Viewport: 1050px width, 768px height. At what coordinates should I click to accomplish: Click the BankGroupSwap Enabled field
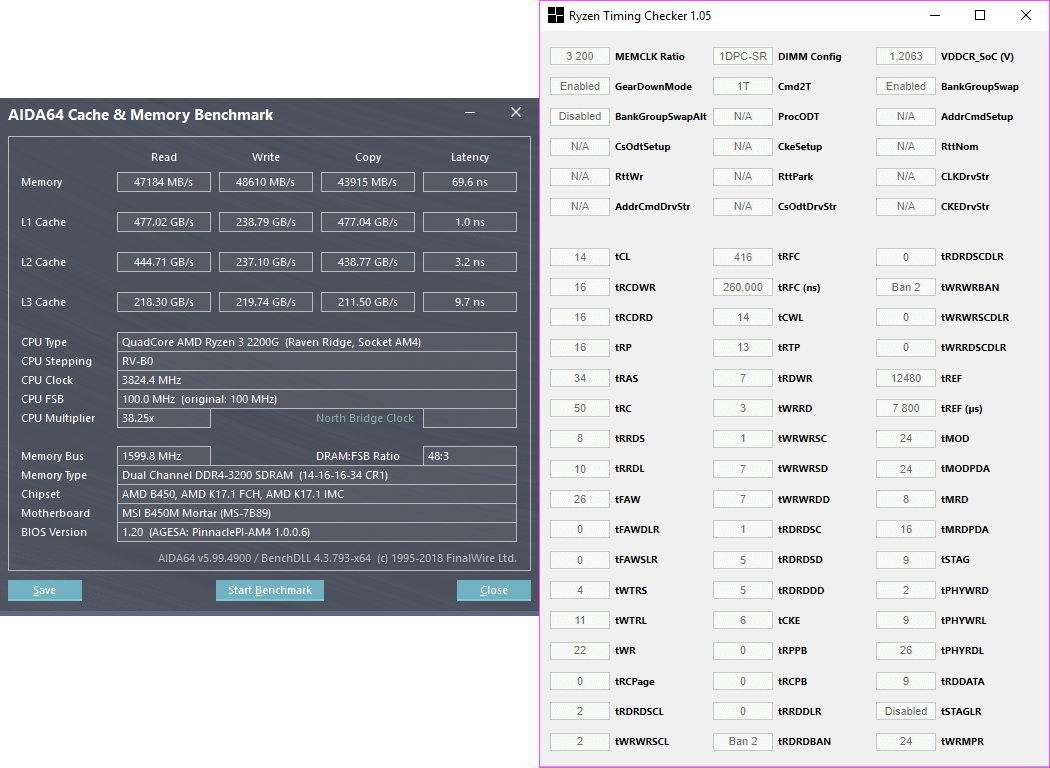(905, 86)
